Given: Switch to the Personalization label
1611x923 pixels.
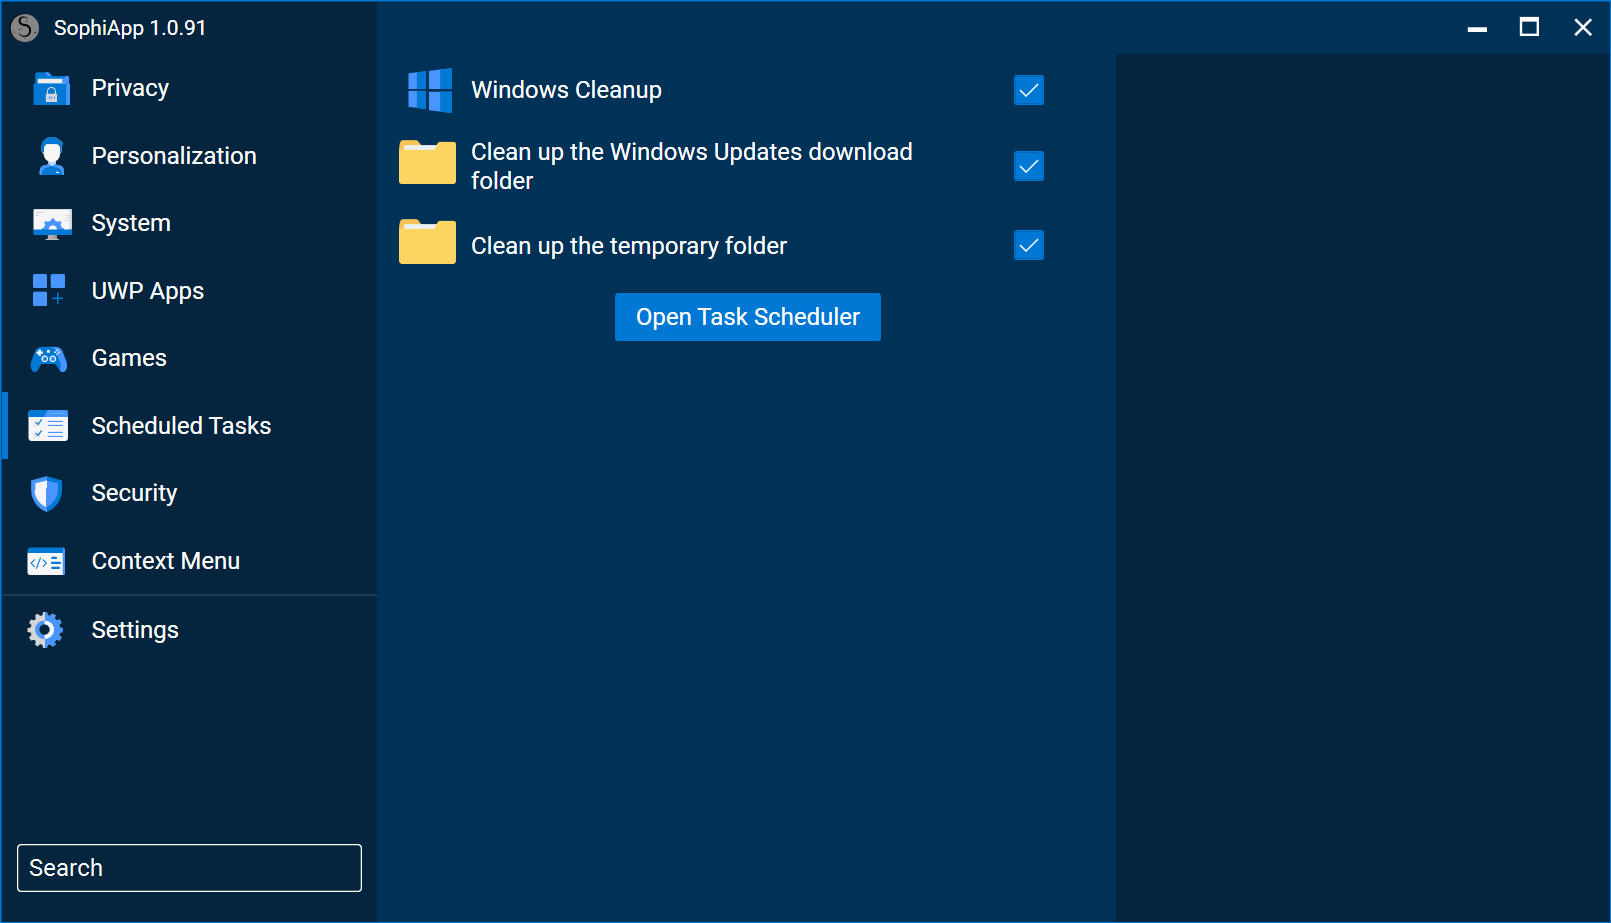Looking at the screenshot, I should (174, 156).
